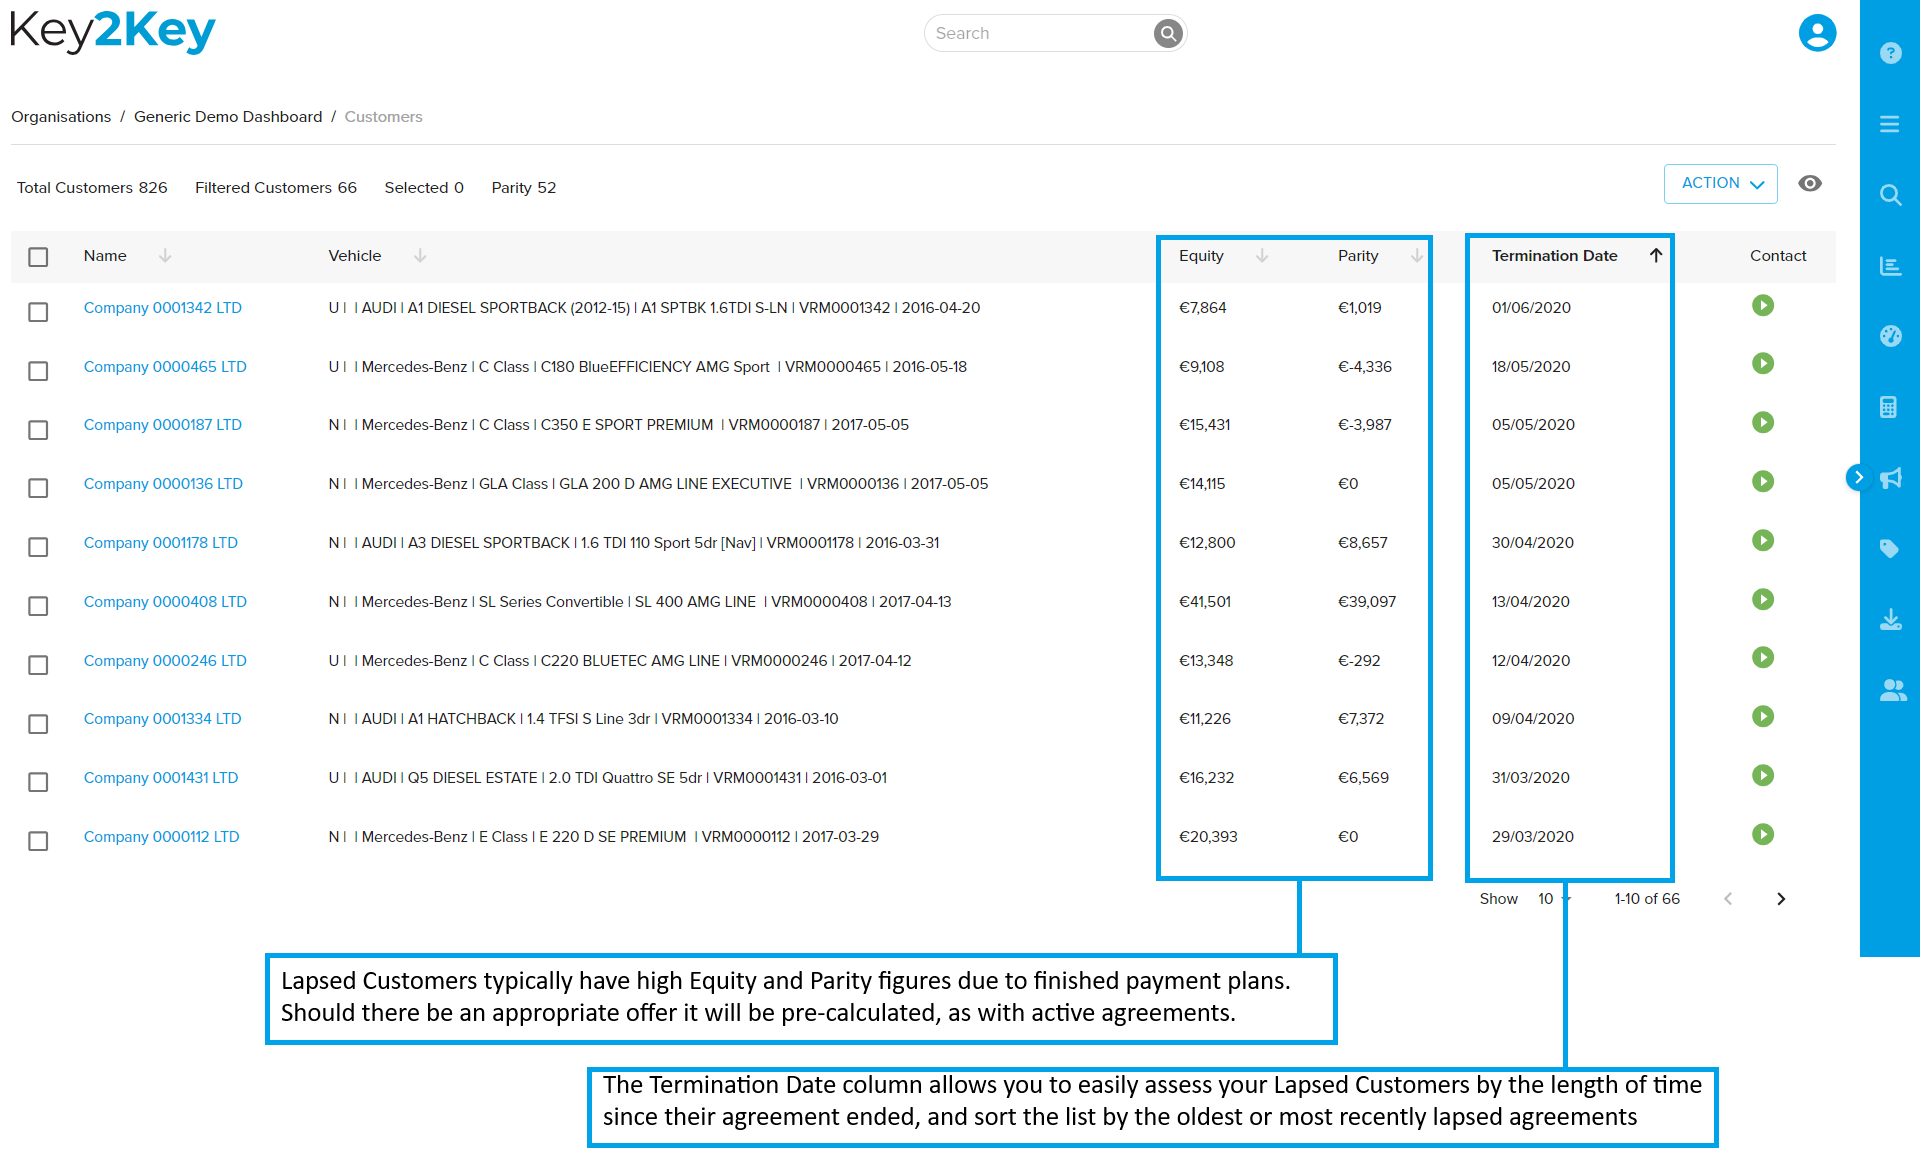
Task: Click contact play icon for Company 0000408 LTD
Action: pyautogui.click(x=1763, y=599)
